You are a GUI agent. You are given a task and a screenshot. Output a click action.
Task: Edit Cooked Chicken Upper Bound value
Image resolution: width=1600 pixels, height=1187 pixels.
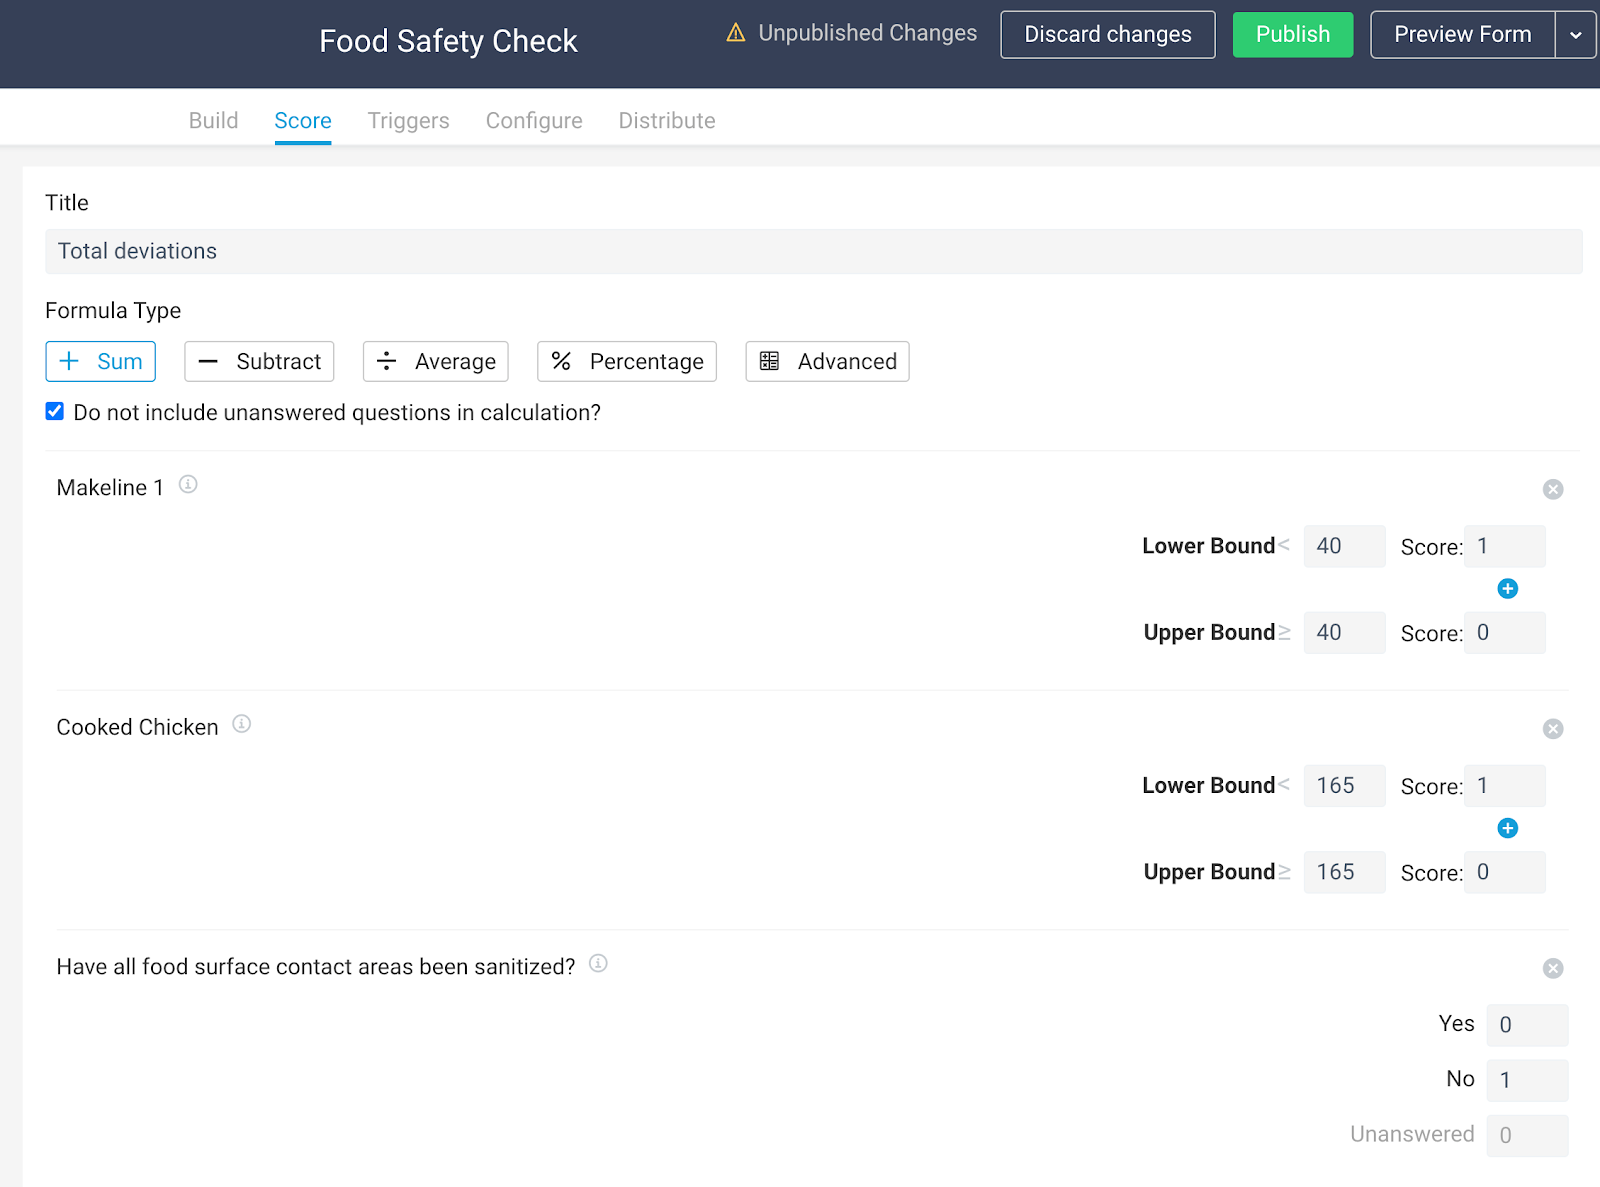[x=1345, y=872]
